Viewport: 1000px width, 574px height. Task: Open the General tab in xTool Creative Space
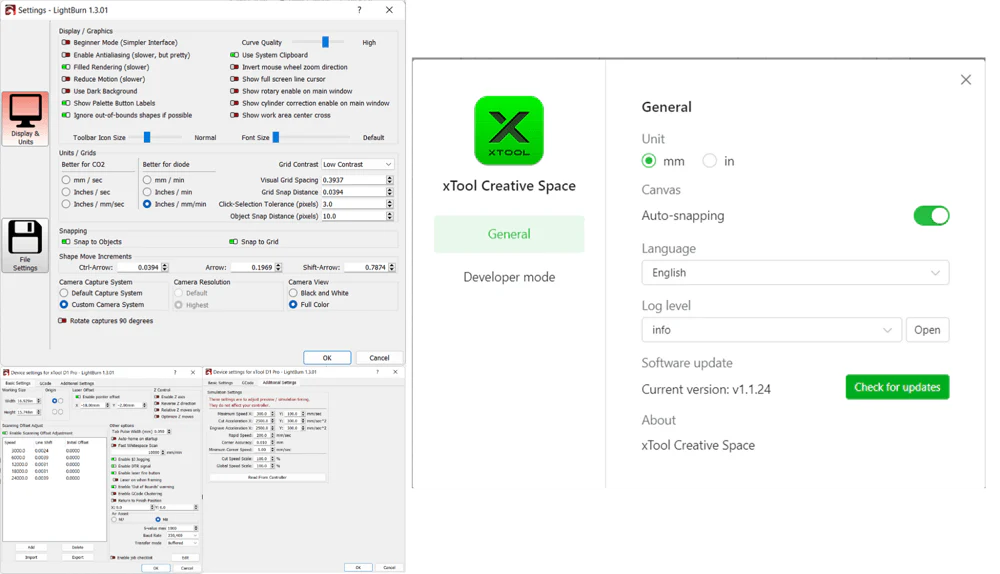coord(509,234)
